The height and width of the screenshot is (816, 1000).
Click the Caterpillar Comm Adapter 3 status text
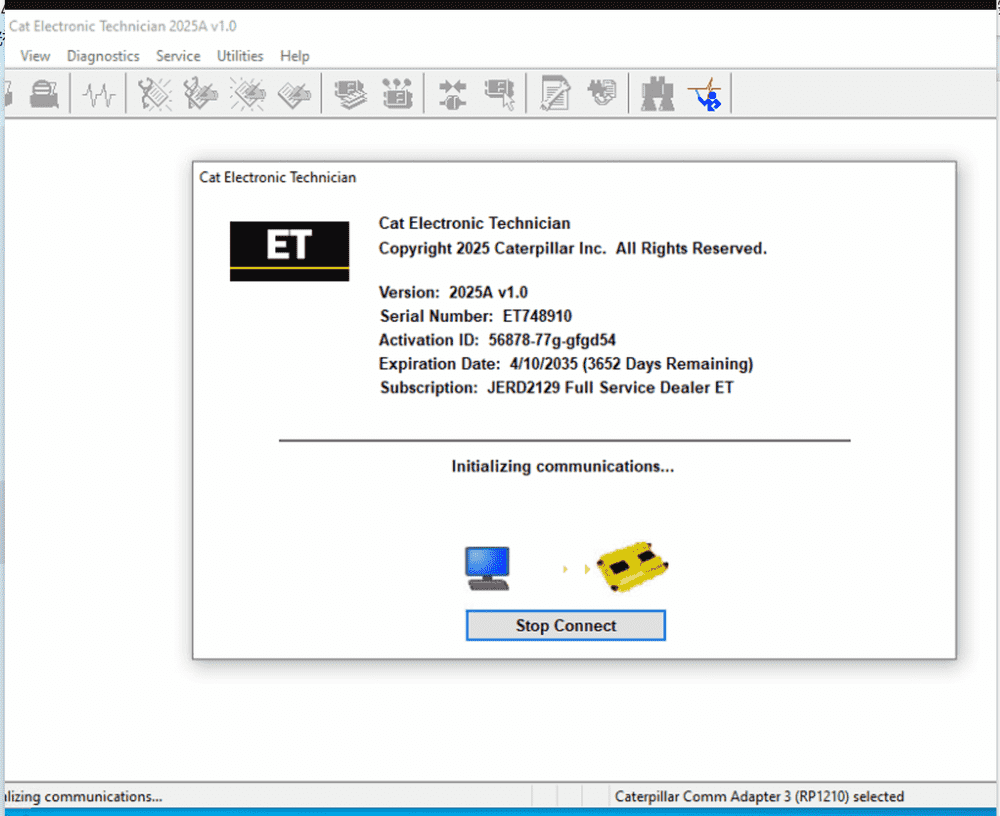click(x=759, y=797)
